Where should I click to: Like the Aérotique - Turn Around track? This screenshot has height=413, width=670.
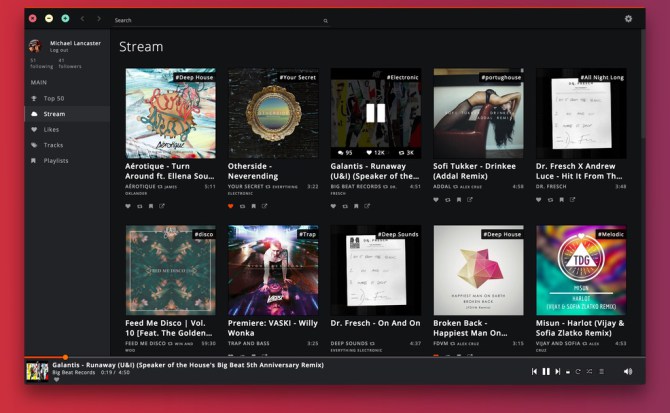point(128,206)
